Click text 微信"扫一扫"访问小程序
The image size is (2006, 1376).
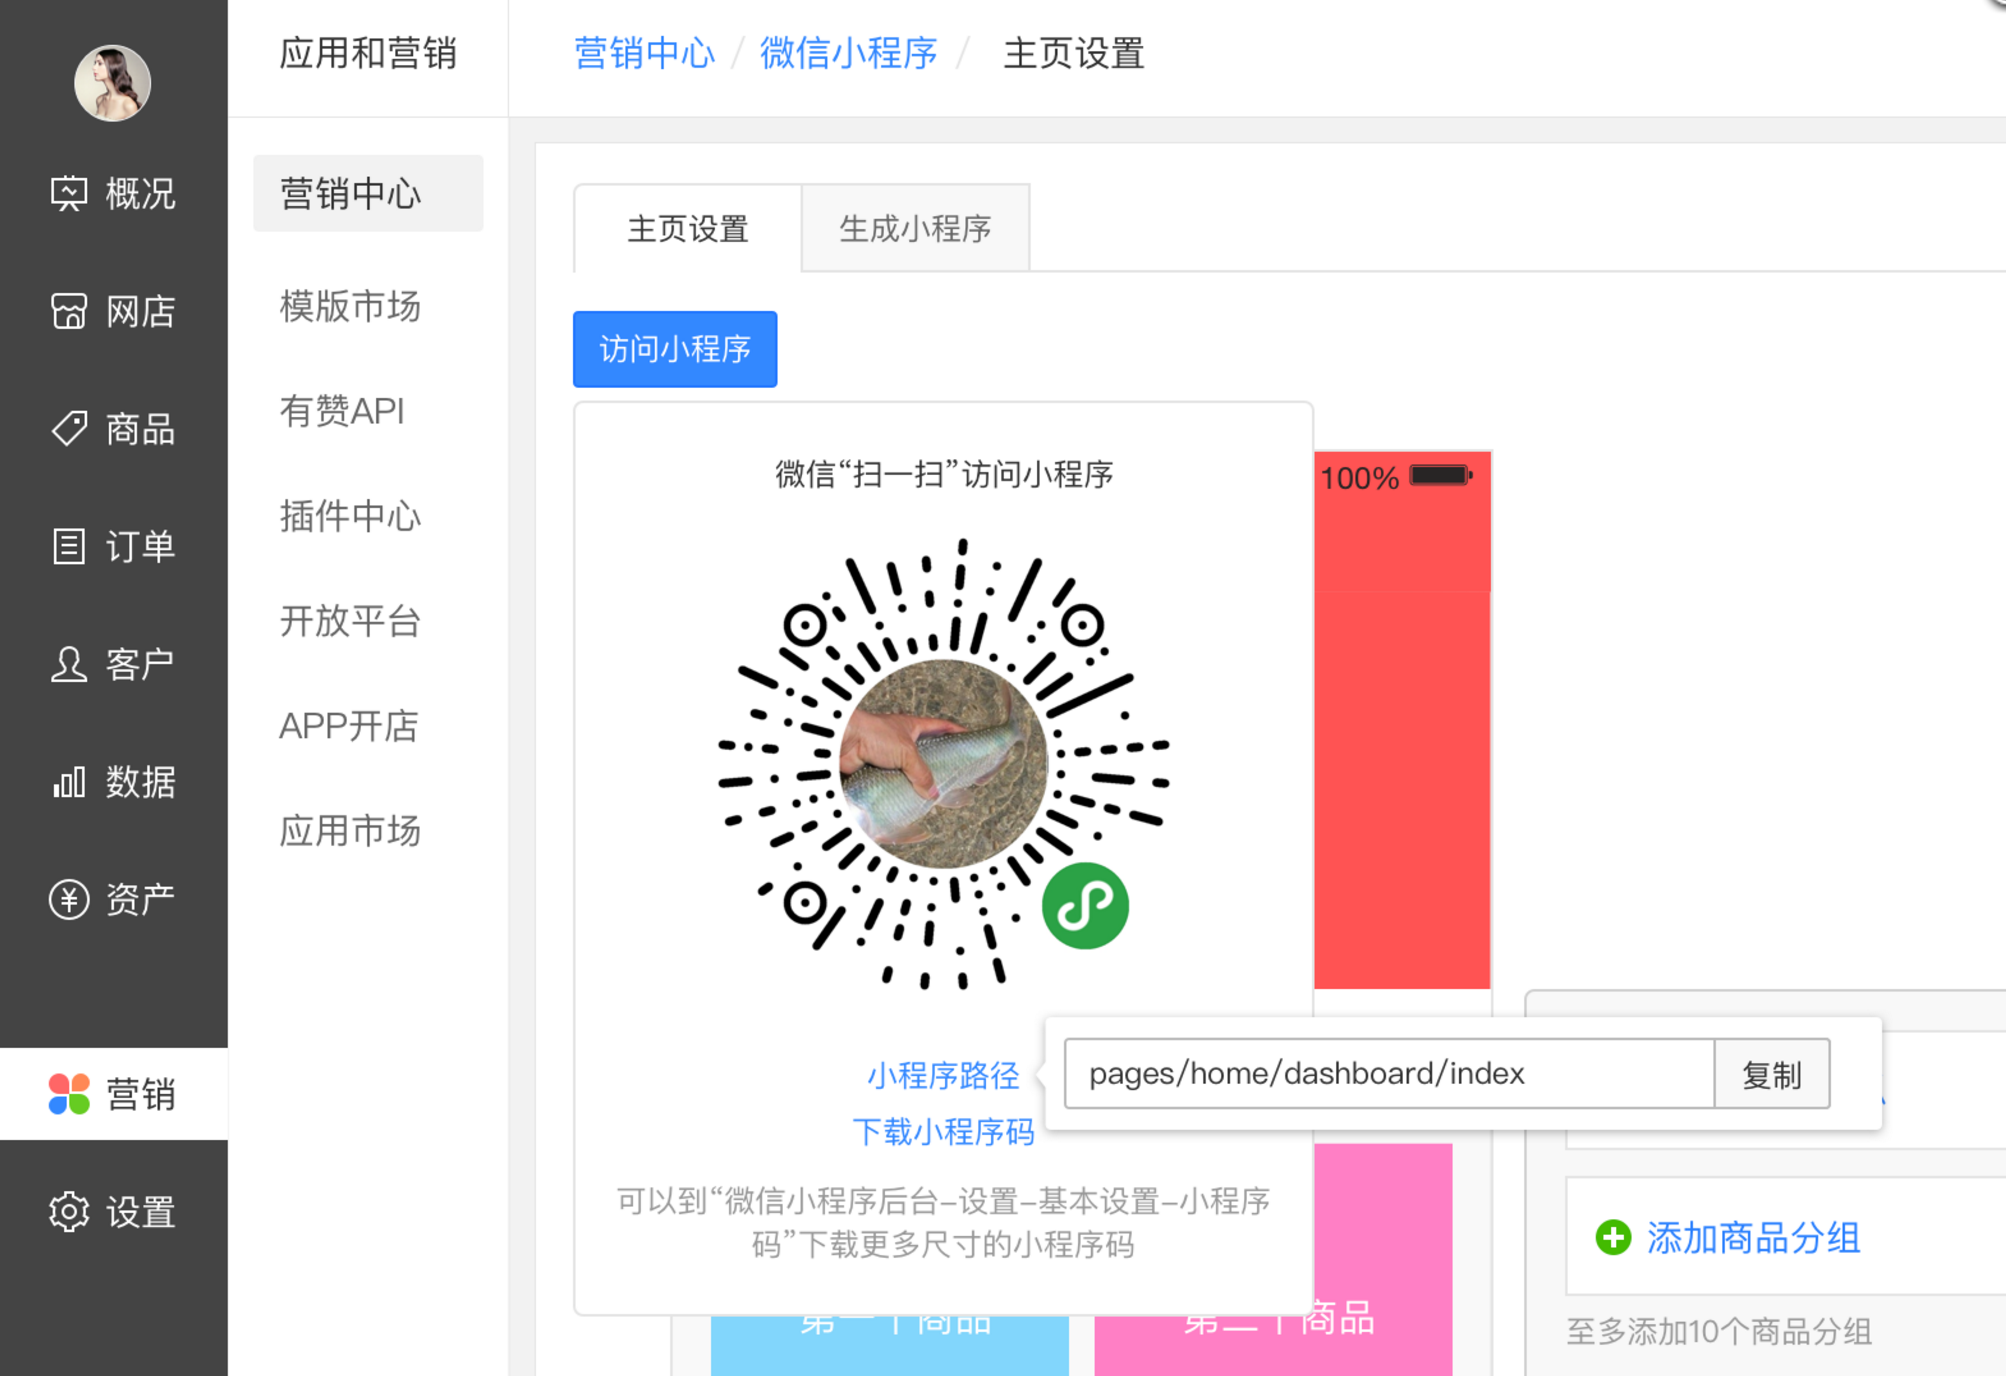[944, 474]
